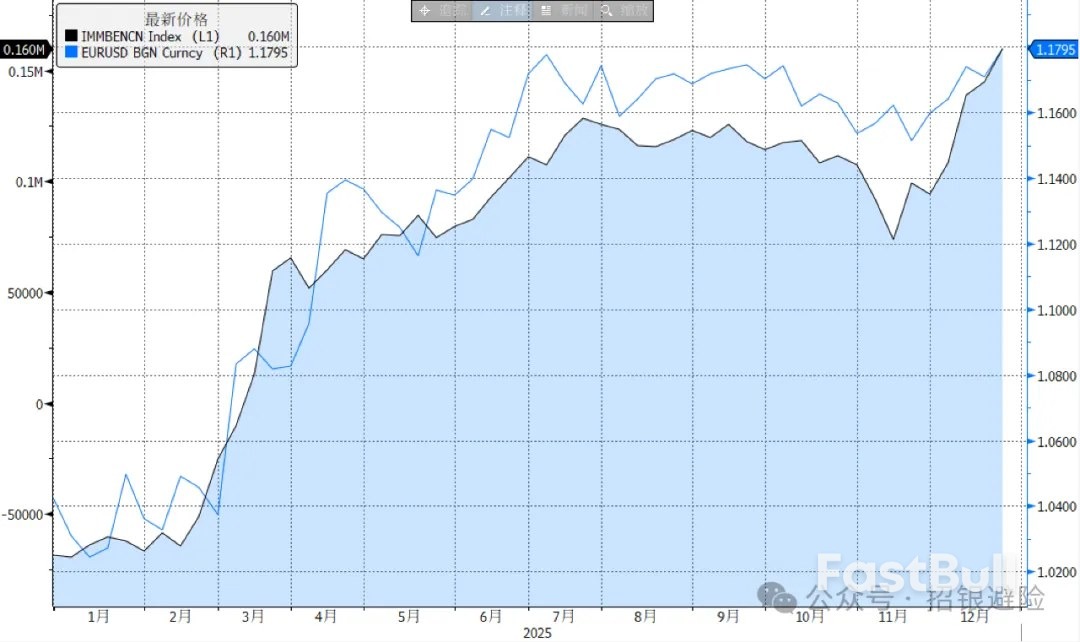The height and width of the screenshot is (642, 1080).
Task: Click the black 0.160M left-axis price flag
Action: pos(24,50)
